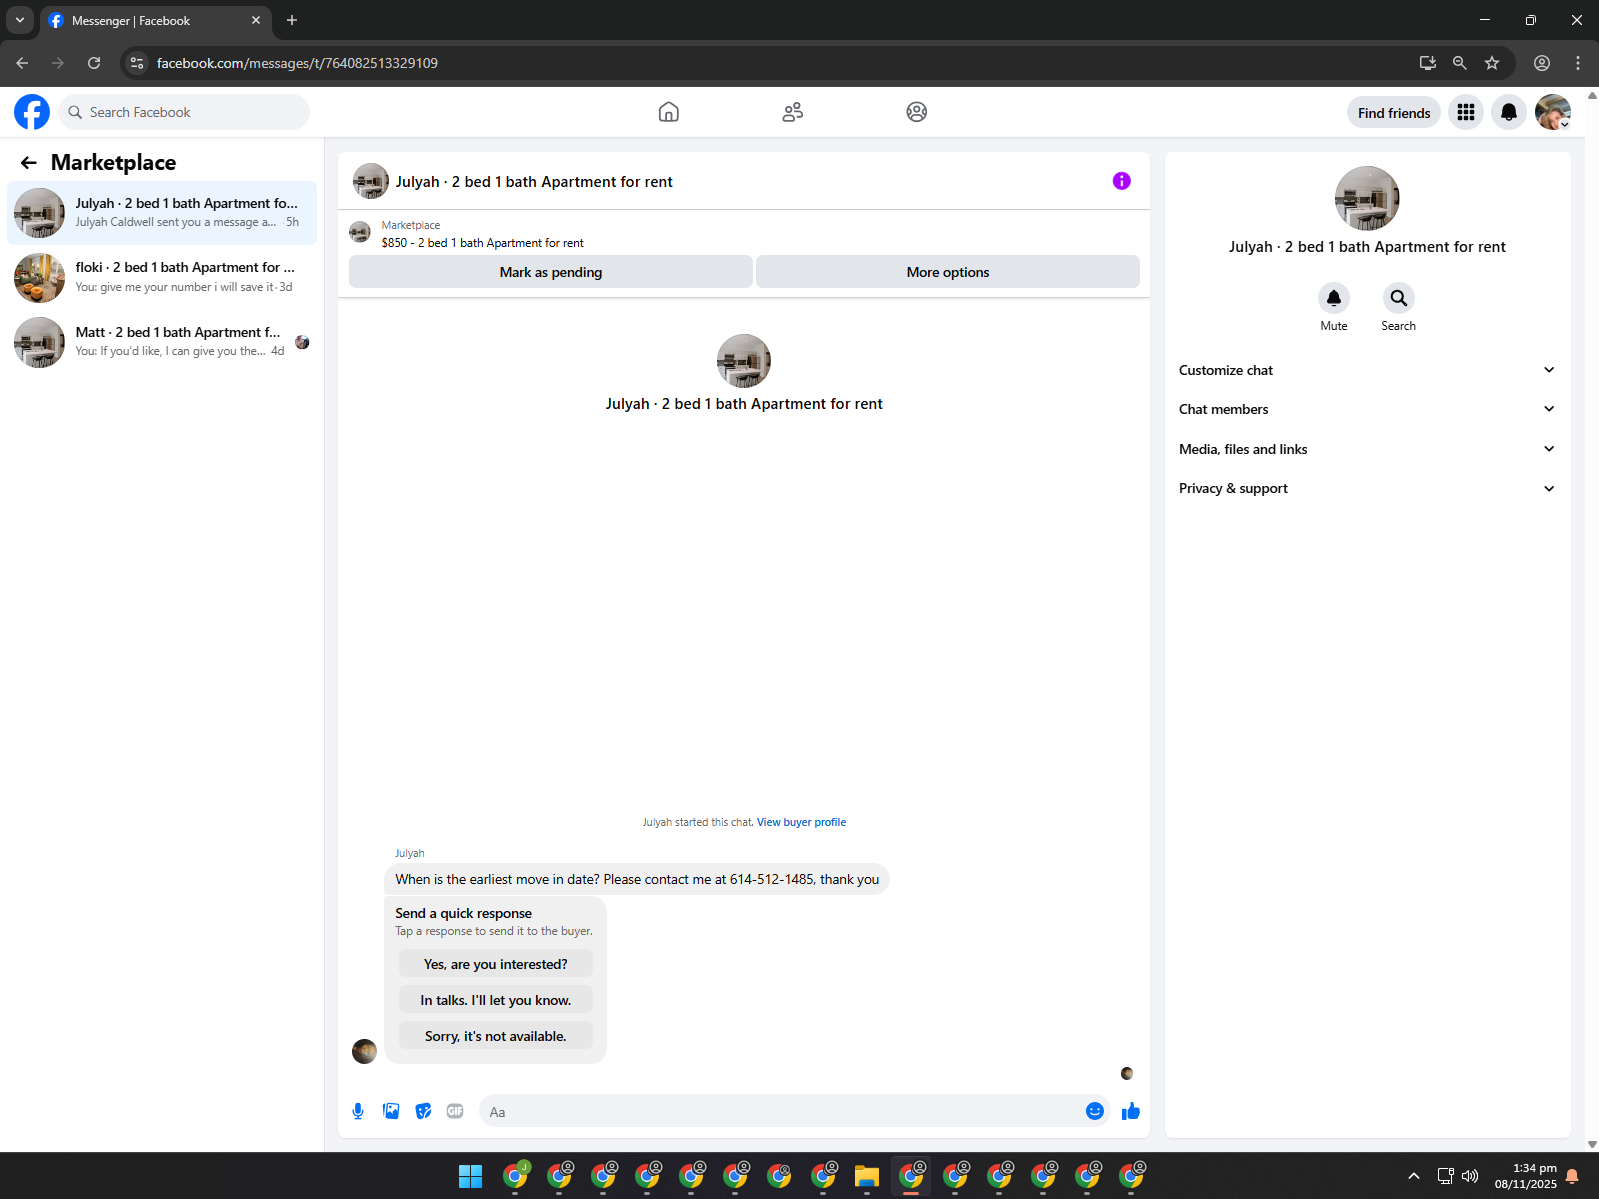Open the tab search dropdown arrow
Screen dimensions: 1599x1199
coord(20,20)
